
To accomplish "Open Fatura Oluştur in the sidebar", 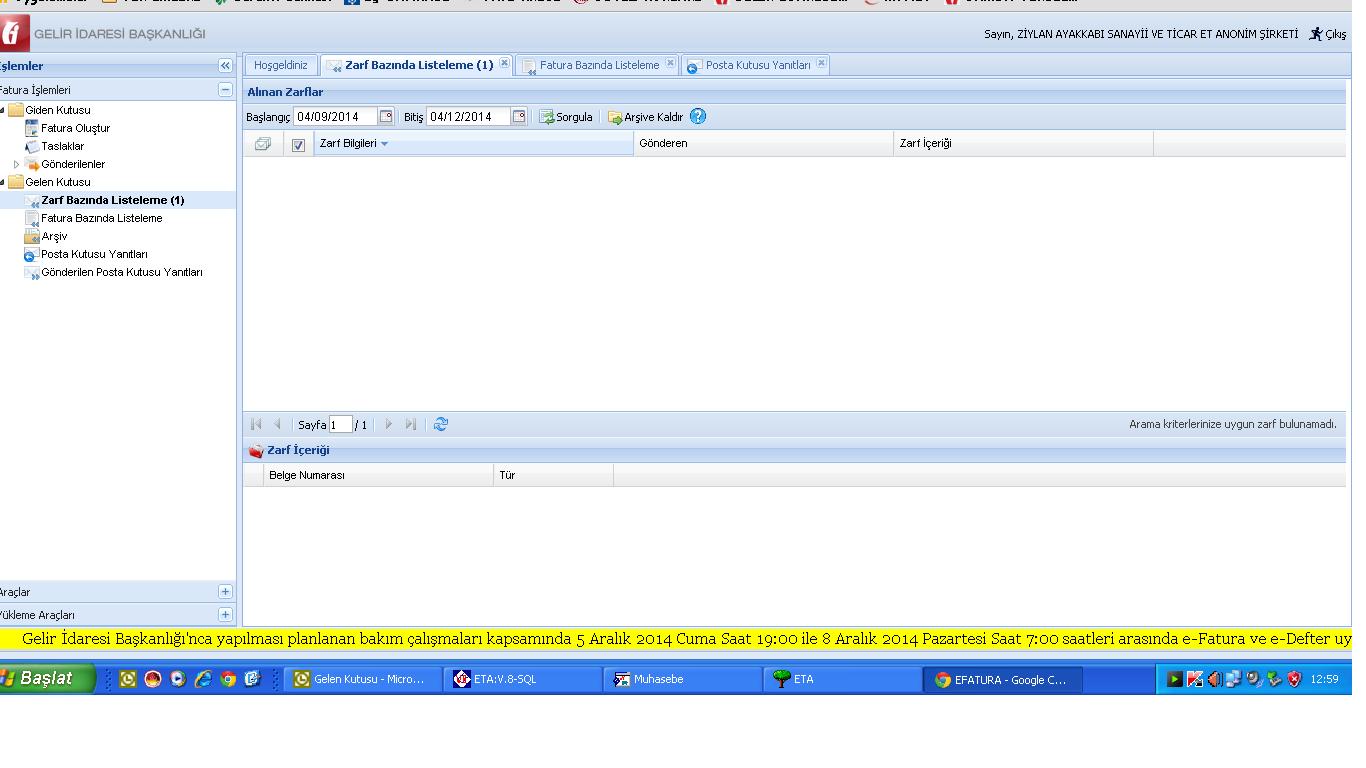I will pos(75,128).
